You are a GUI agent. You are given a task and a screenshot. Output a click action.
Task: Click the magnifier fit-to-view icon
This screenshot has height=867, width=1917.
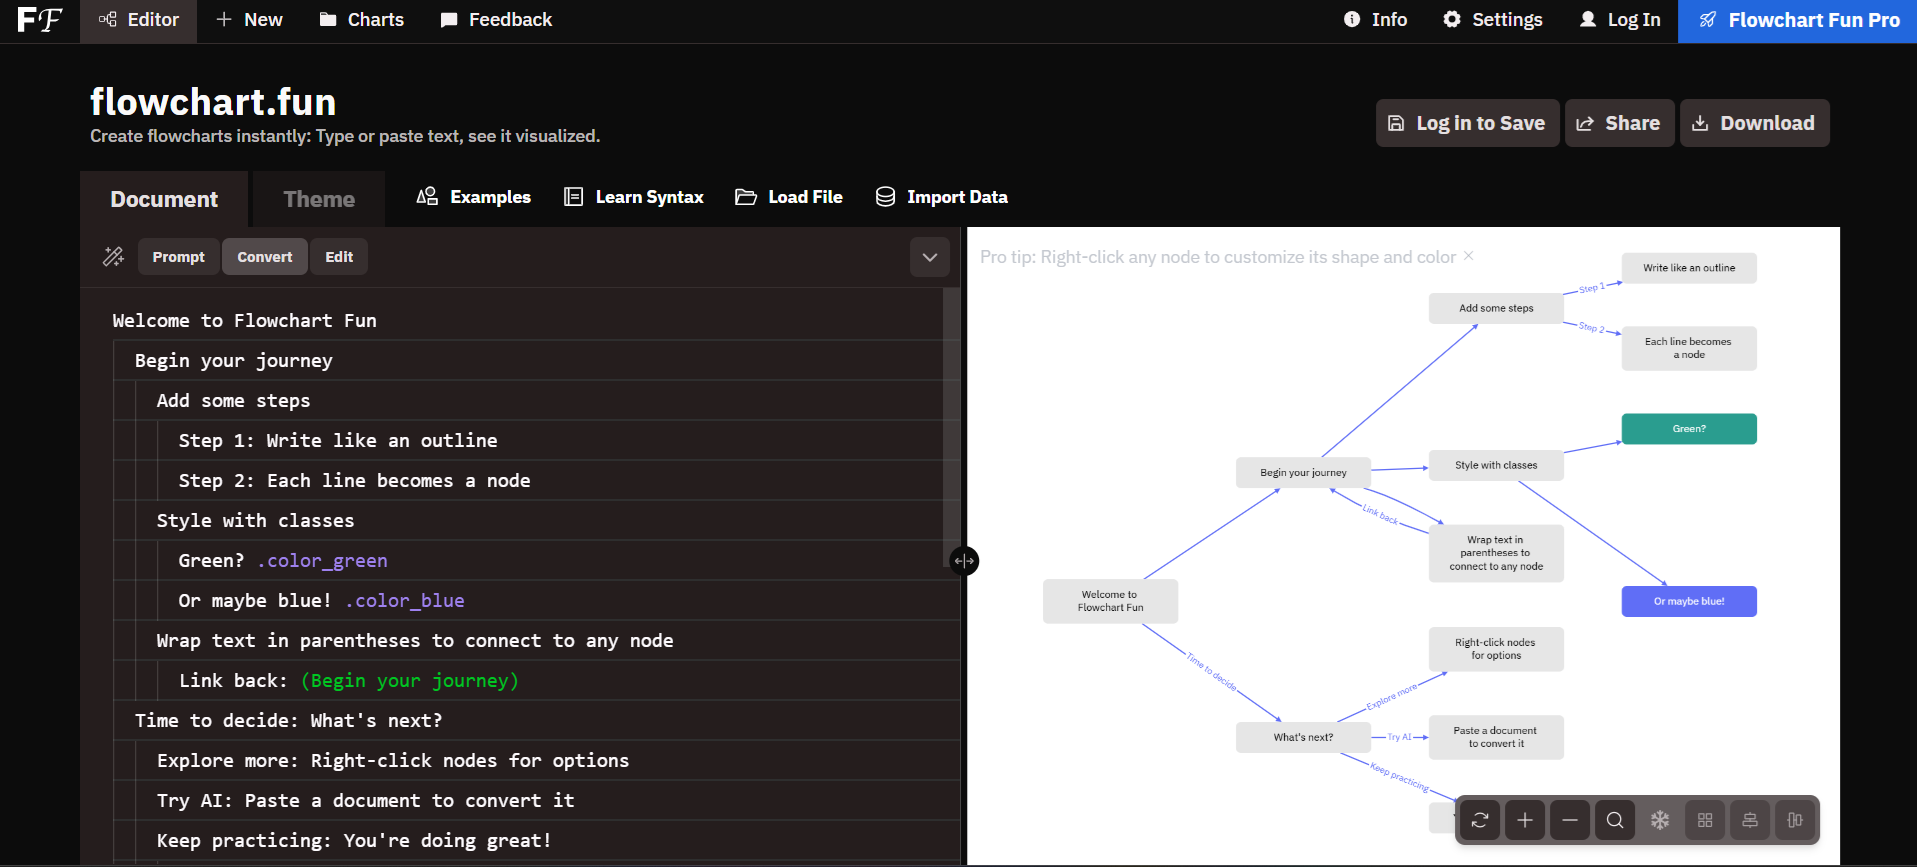point(1615,820)
